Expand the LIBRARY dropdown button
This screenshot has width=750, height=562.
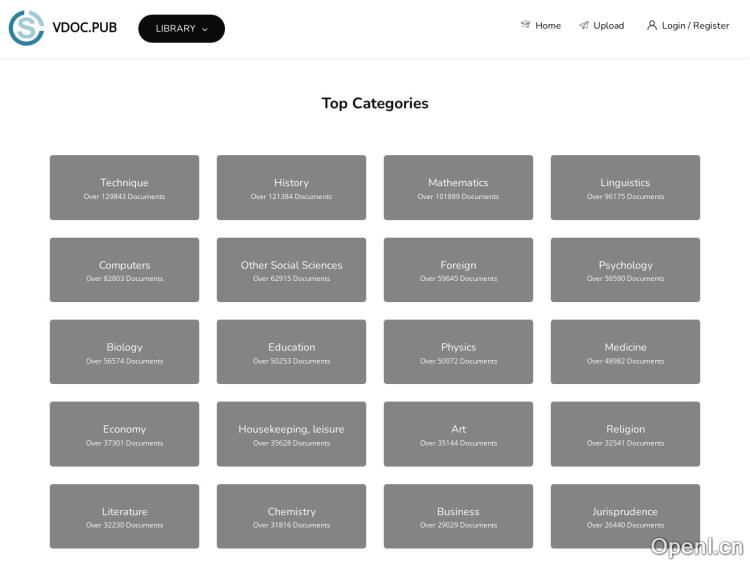point(181,29)
